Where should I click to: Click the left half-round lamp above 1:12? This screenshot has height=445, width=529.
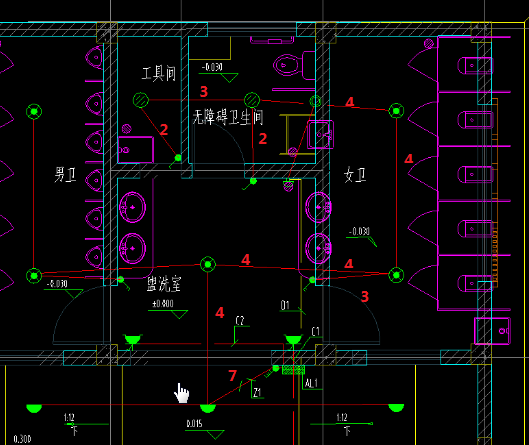tap(34, 409)
